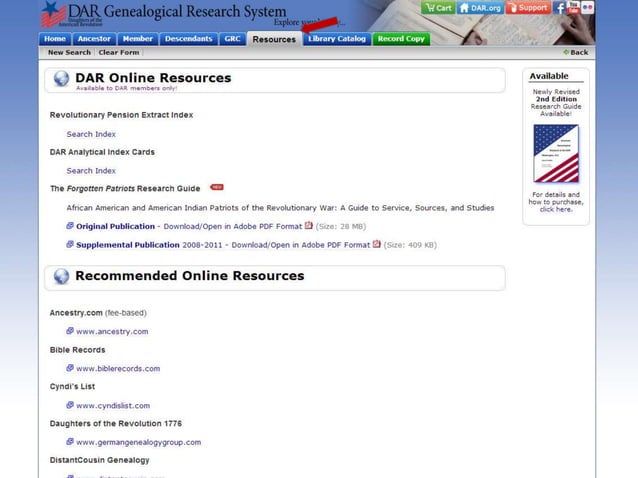638x478 pixels.
Task: Go Back using the Back link
Action: coord(579,52)
